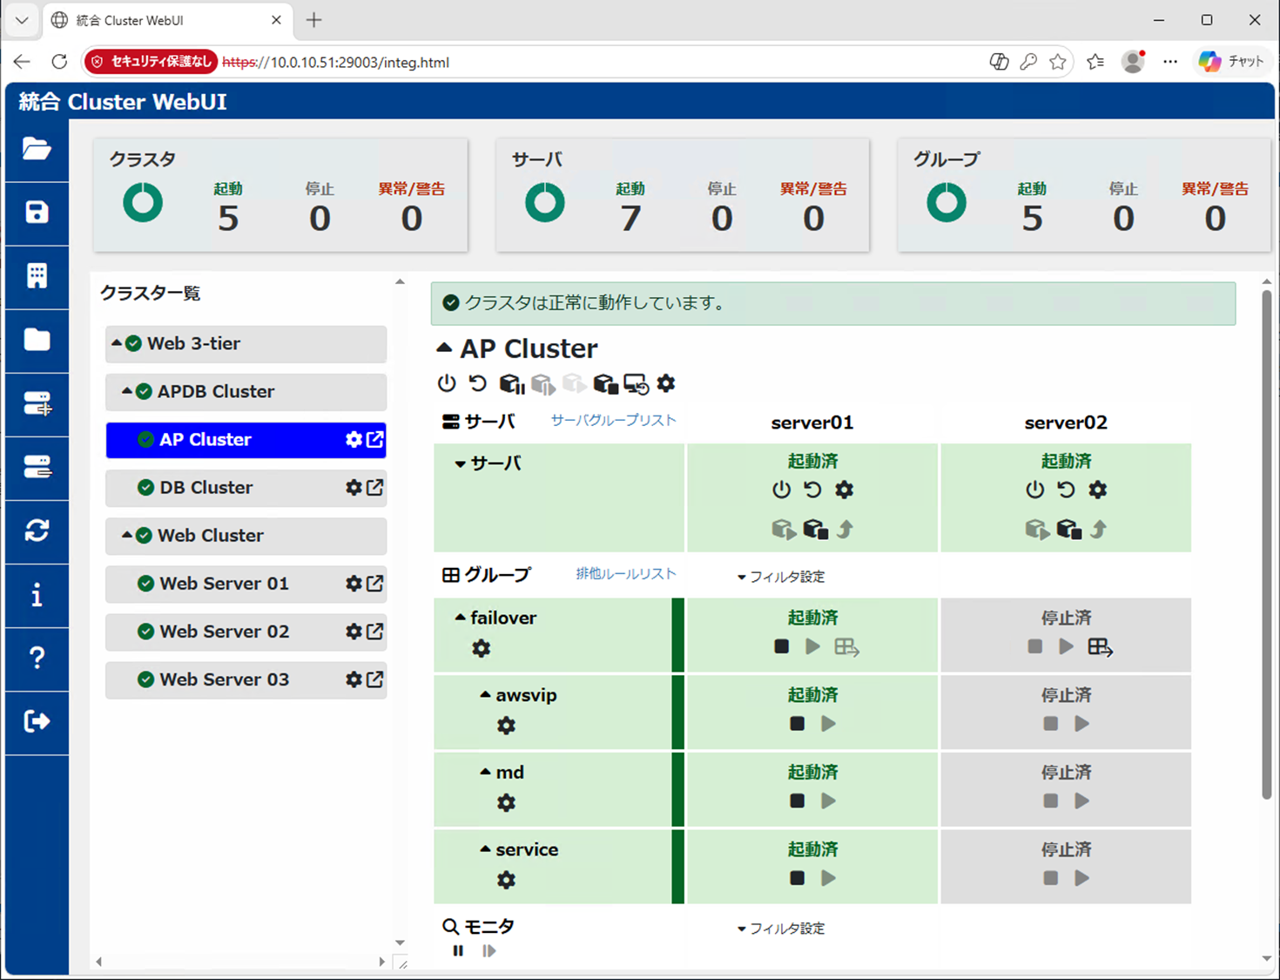Click the logout icon in the left sidebar
1280x980 pixels.
(36, 721)
